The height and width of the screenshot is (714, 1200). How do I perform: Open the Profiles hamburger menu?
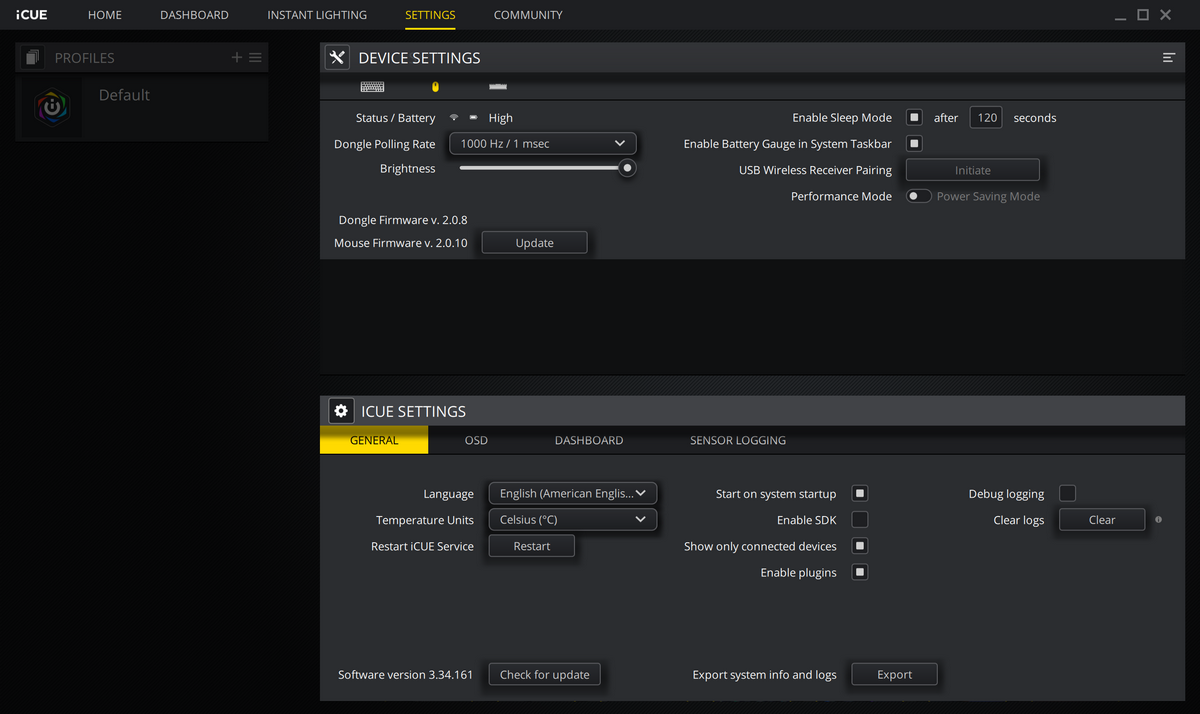pyautogui.click(x=256, y=58)
